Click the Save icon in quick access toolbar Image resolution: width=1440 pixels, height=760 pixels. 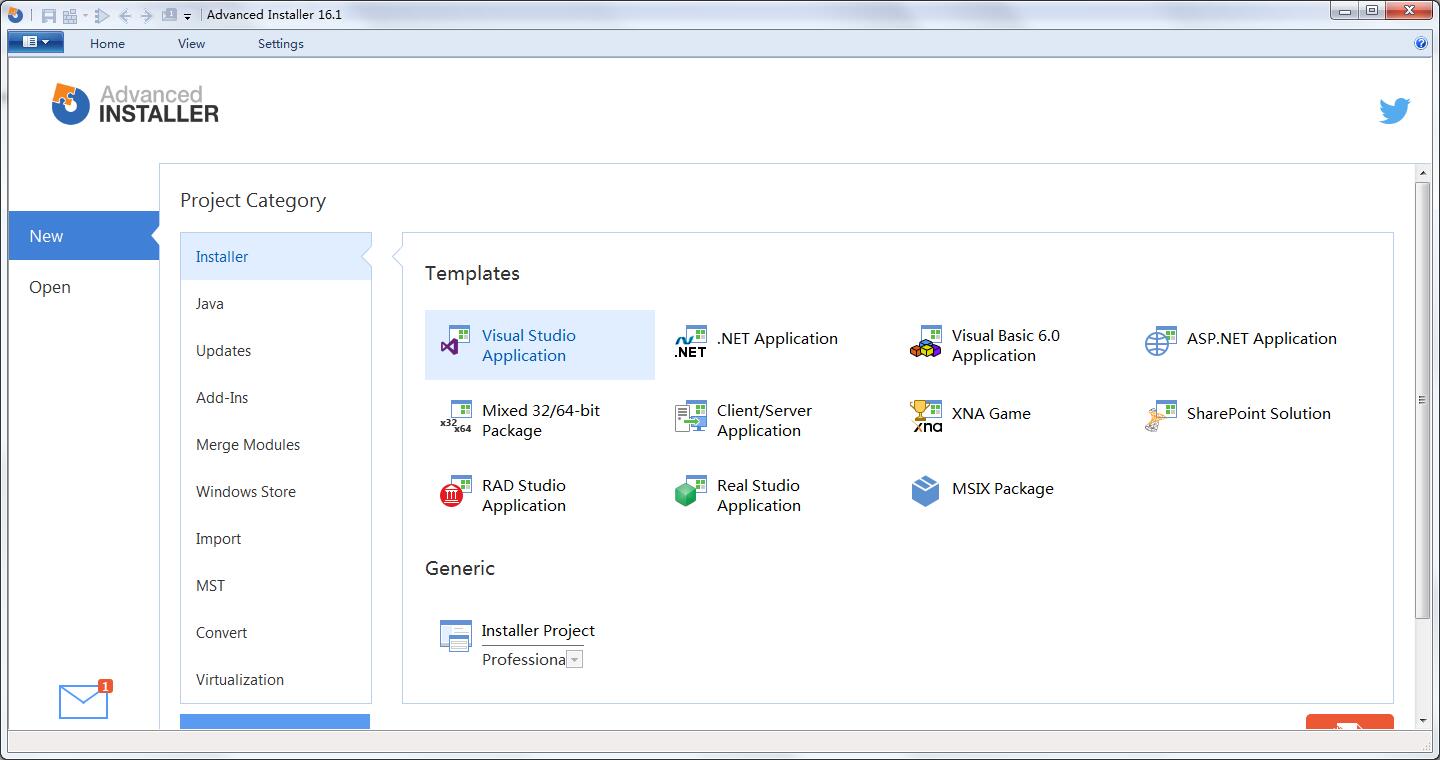point(48,15)
